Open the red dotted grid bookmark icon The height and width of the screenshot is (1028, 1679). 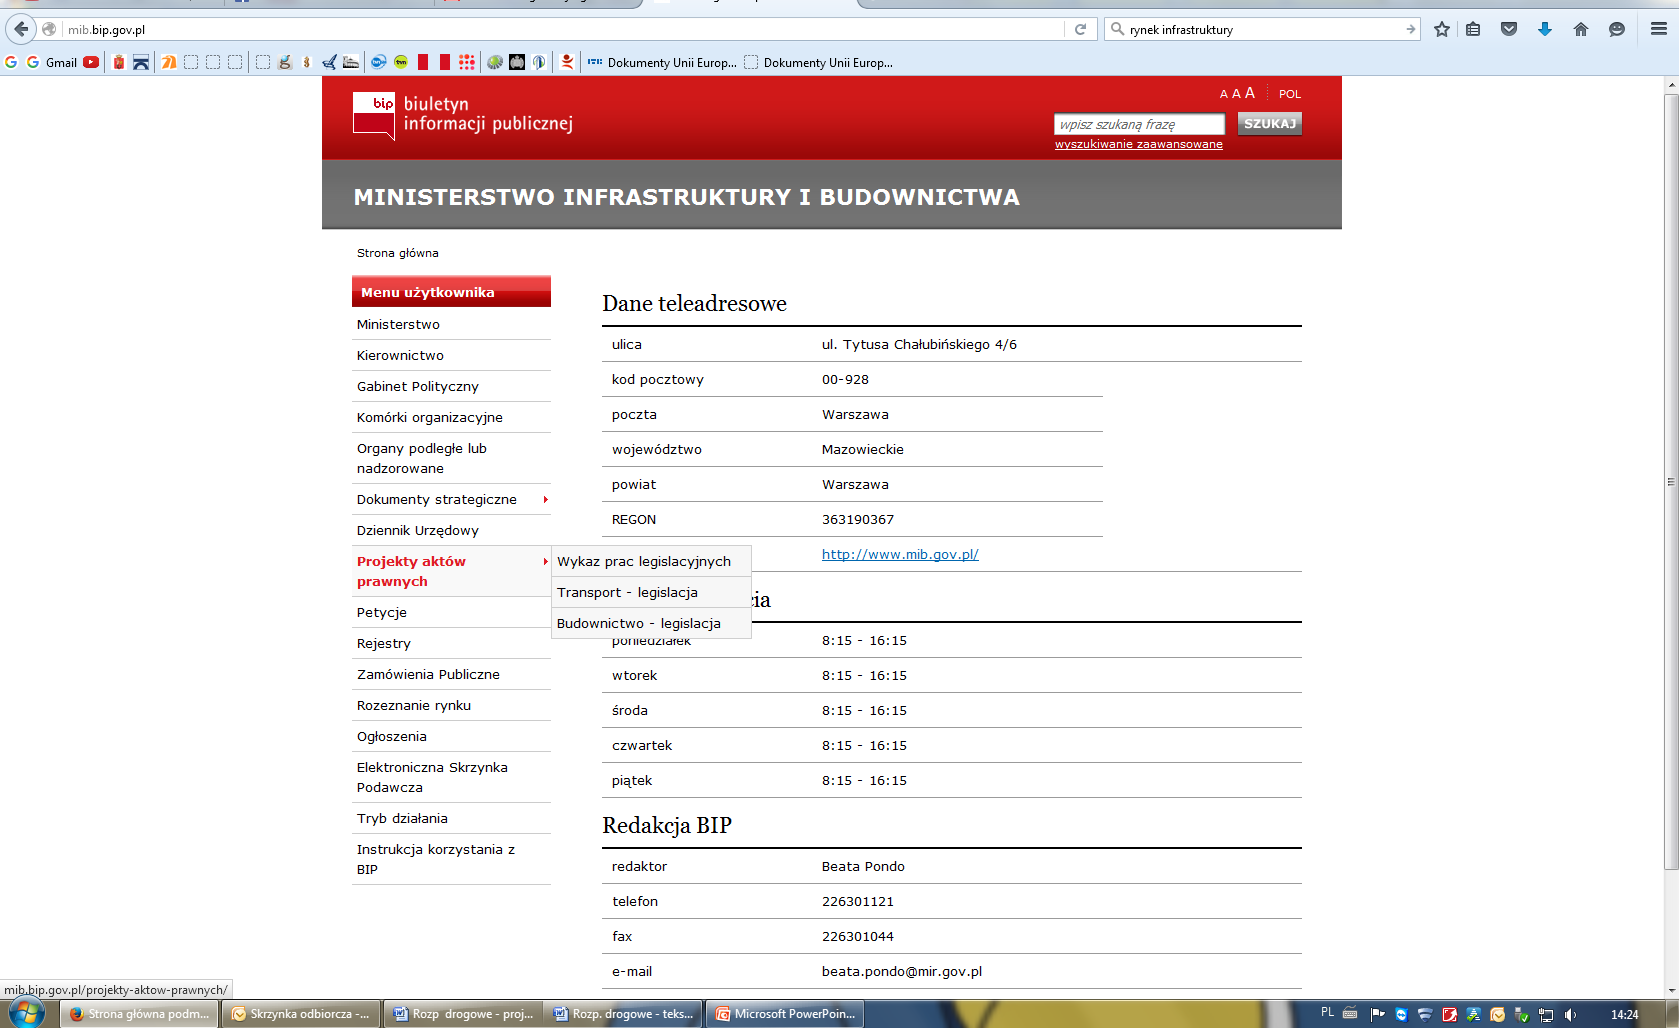click(x=467, y=62)
